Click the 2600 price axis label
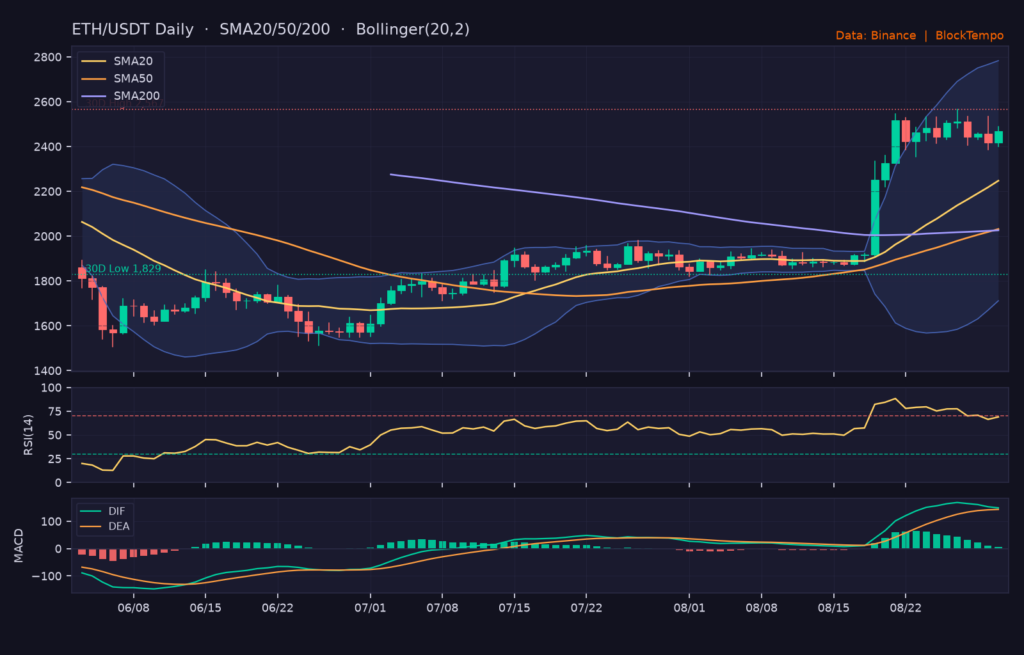Viewport: 1024px width, 655px height. click(x=48, y=102)
